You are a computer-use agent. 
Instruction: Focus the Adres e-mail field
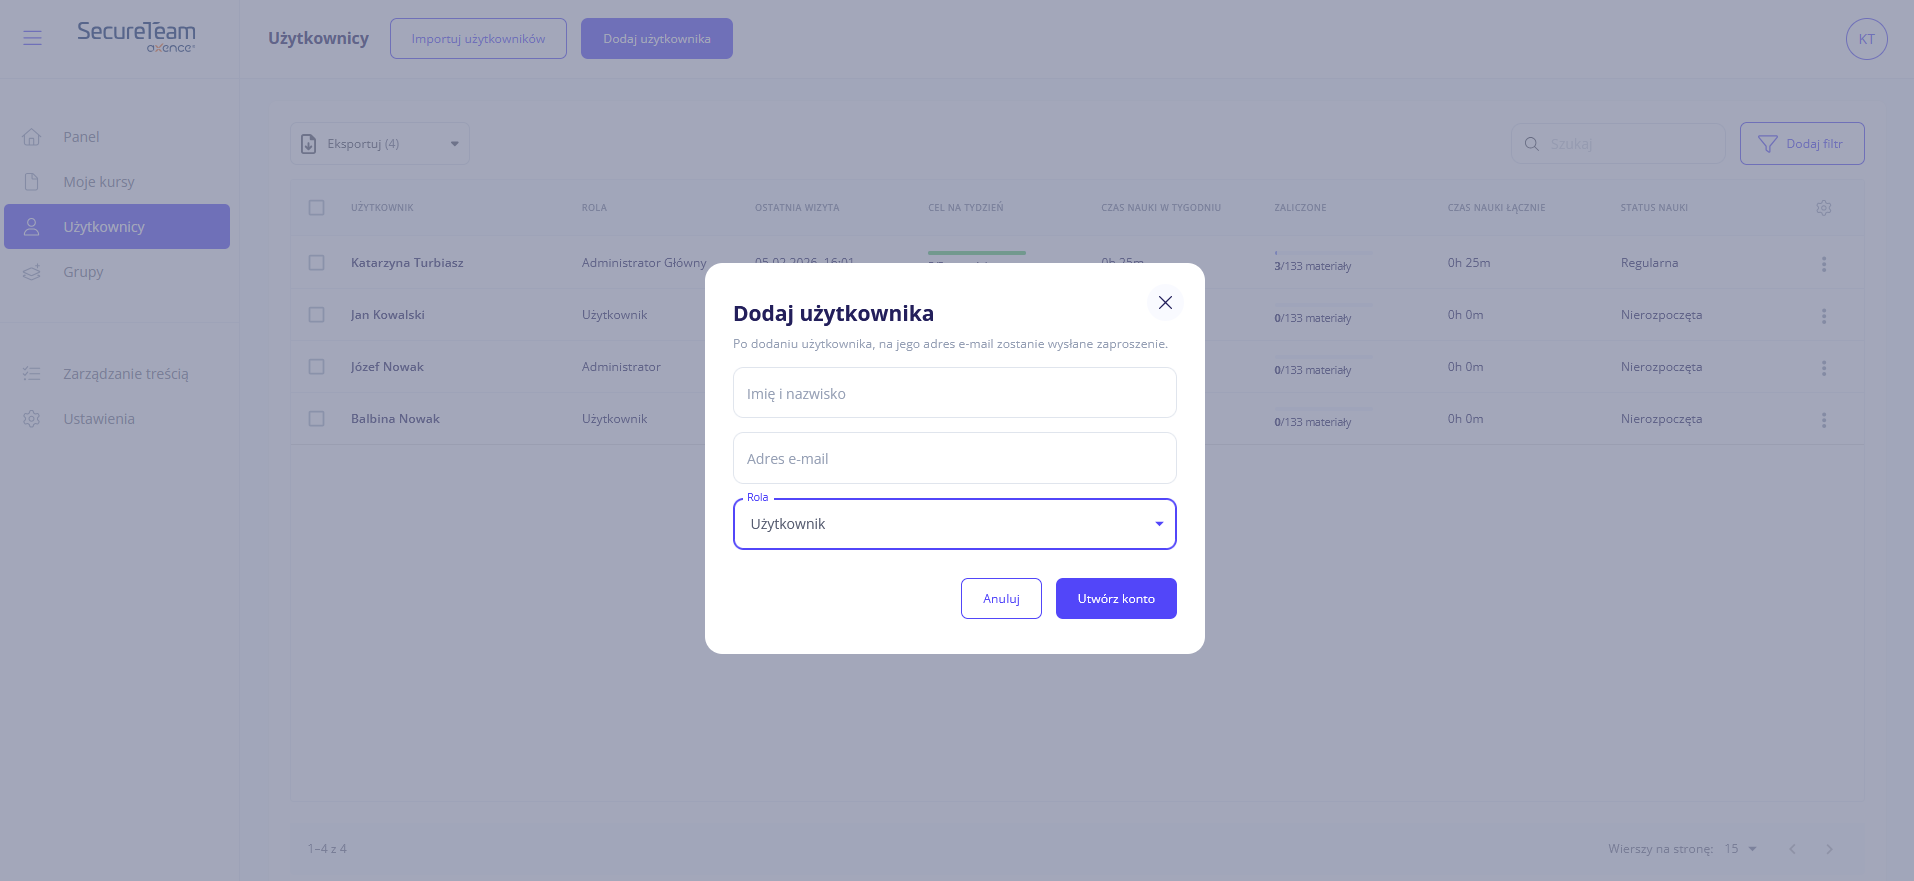[955, 458]
